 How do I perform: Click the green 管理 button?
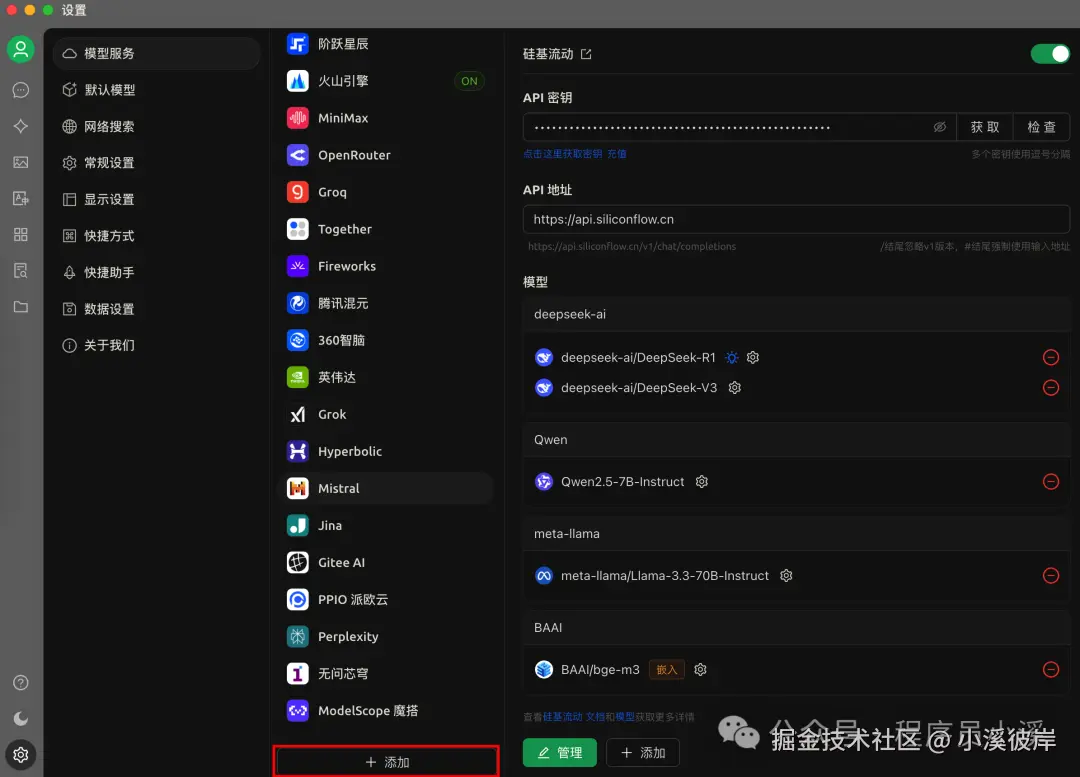pyautogui.click(x=559, y=752)
